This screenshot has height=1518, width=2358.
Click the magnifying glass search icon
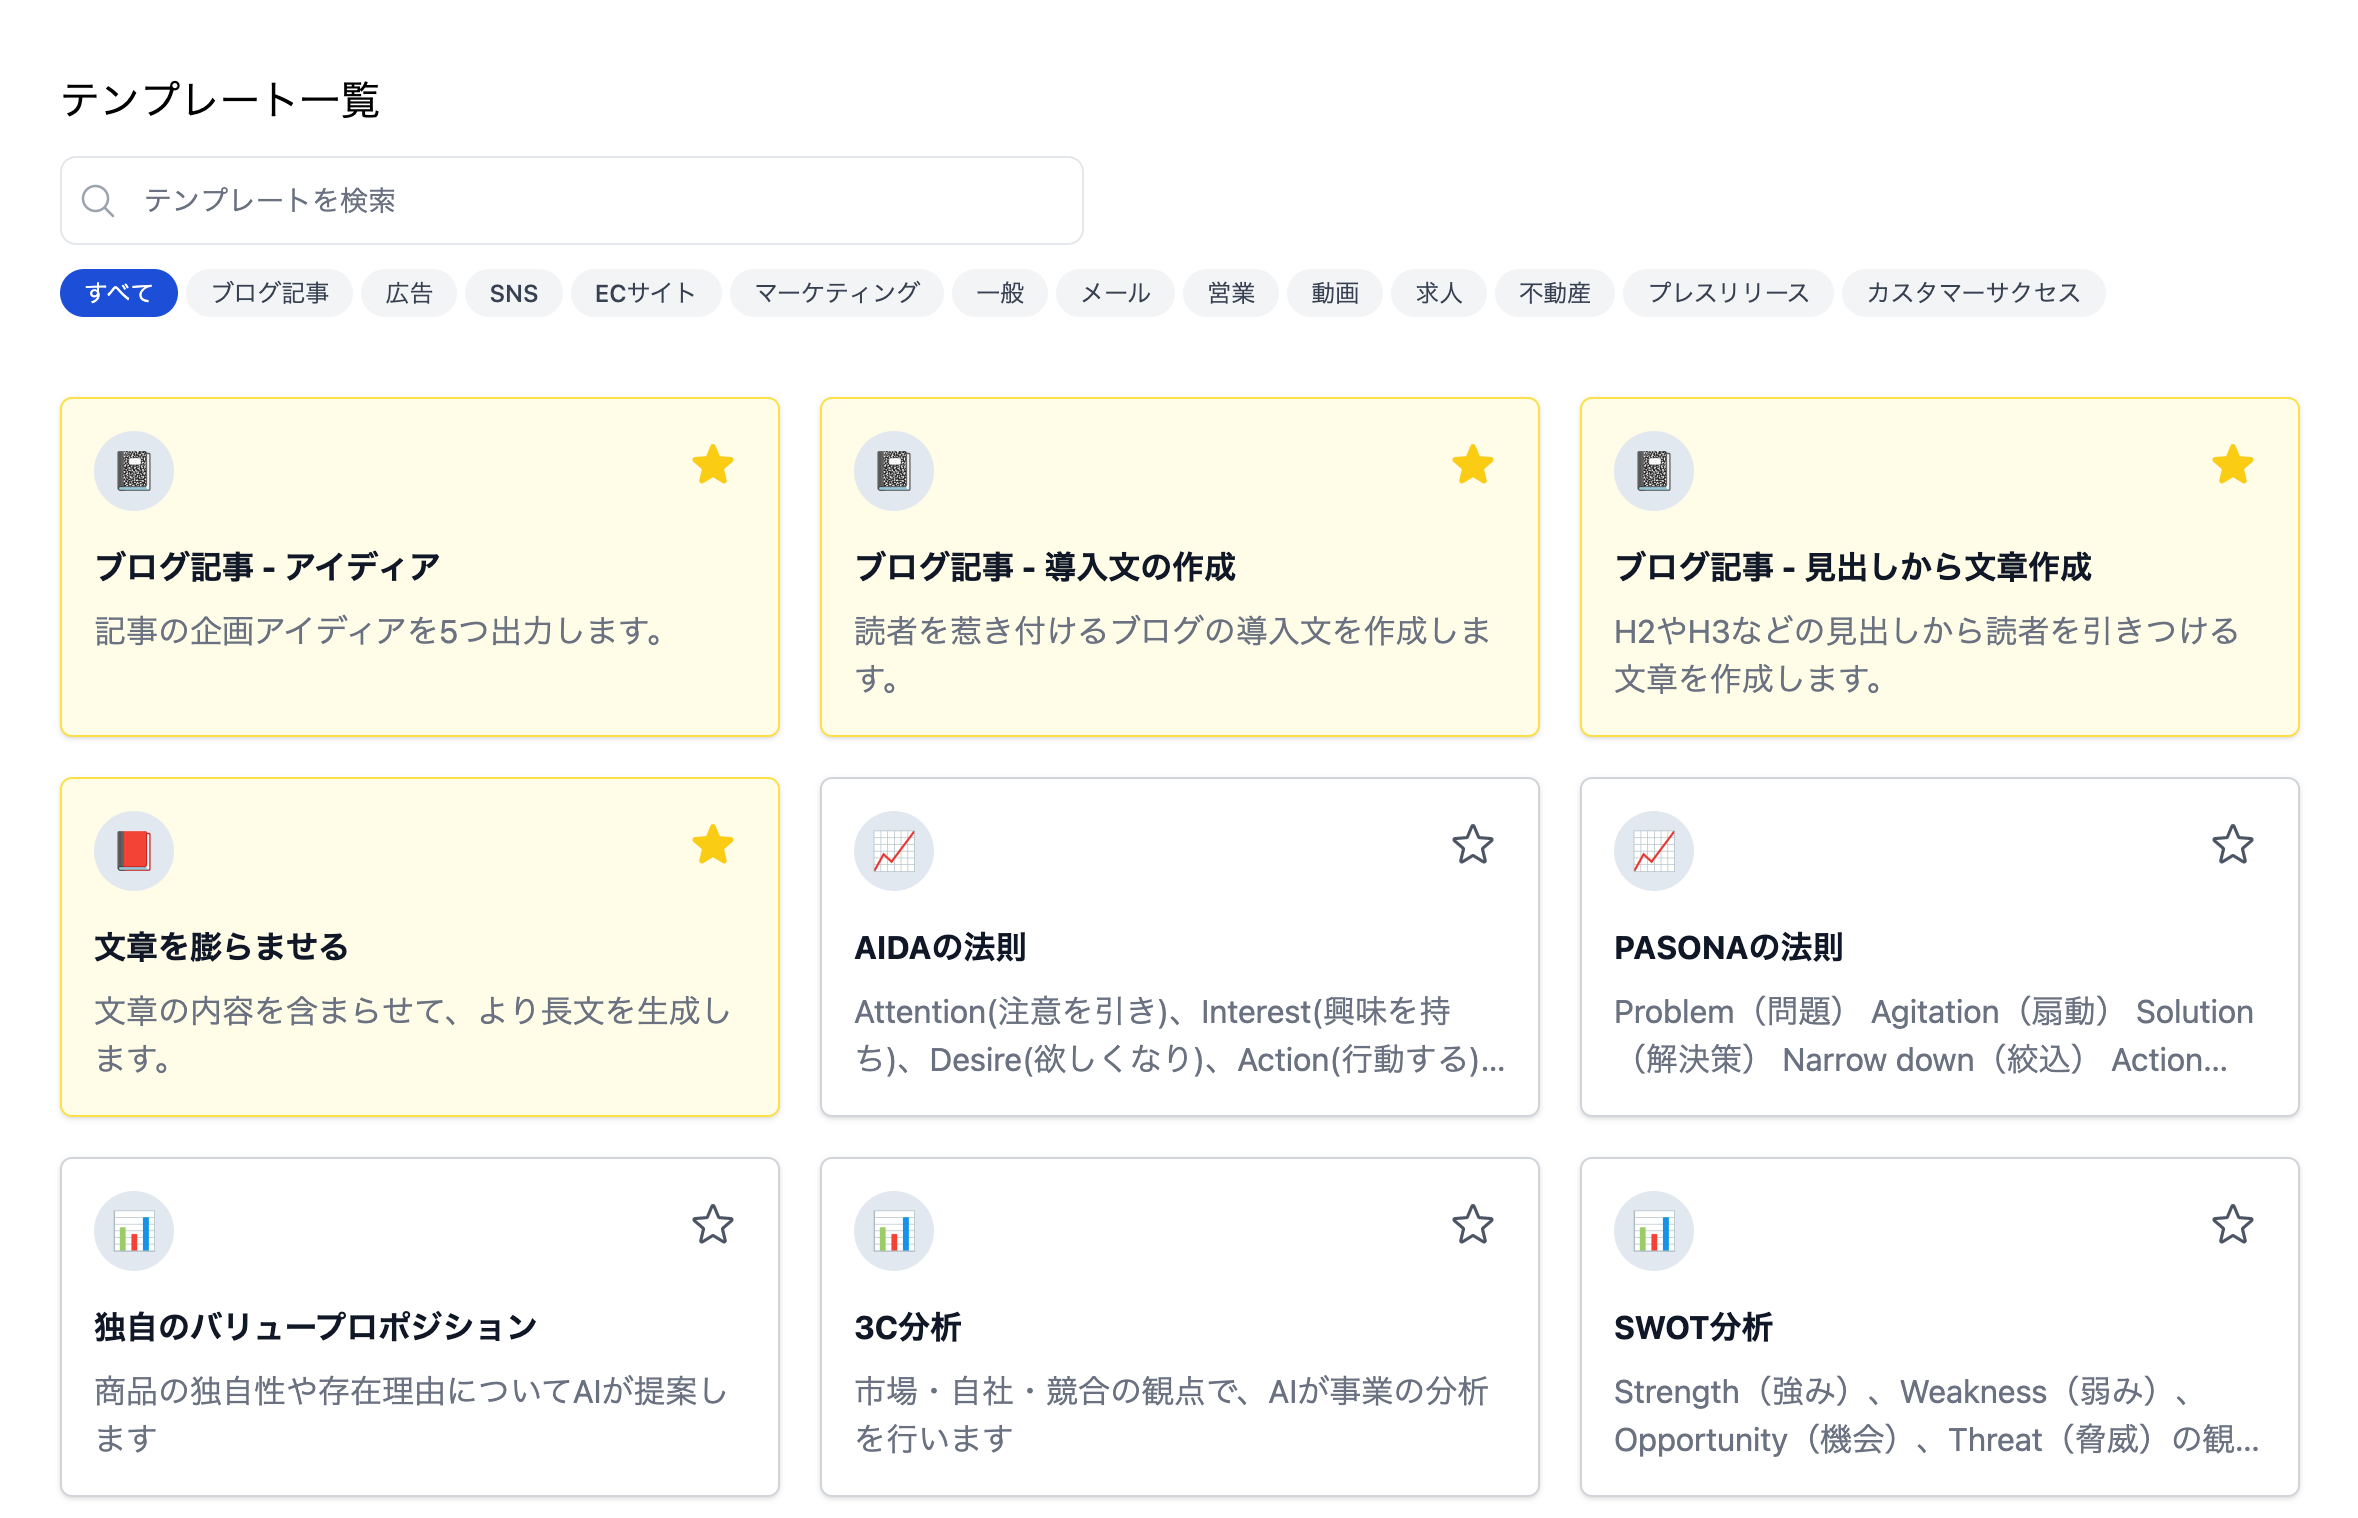pyautogui.click(x=98, y=201)
